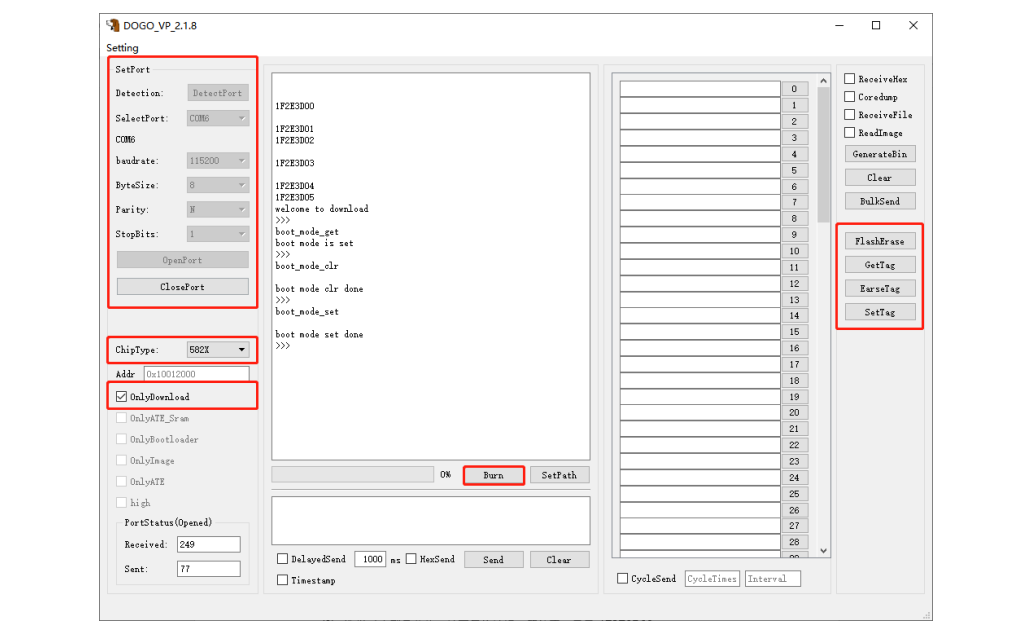
Task: Enable the DelayedSend checkbox
Action: pos(283,558)
